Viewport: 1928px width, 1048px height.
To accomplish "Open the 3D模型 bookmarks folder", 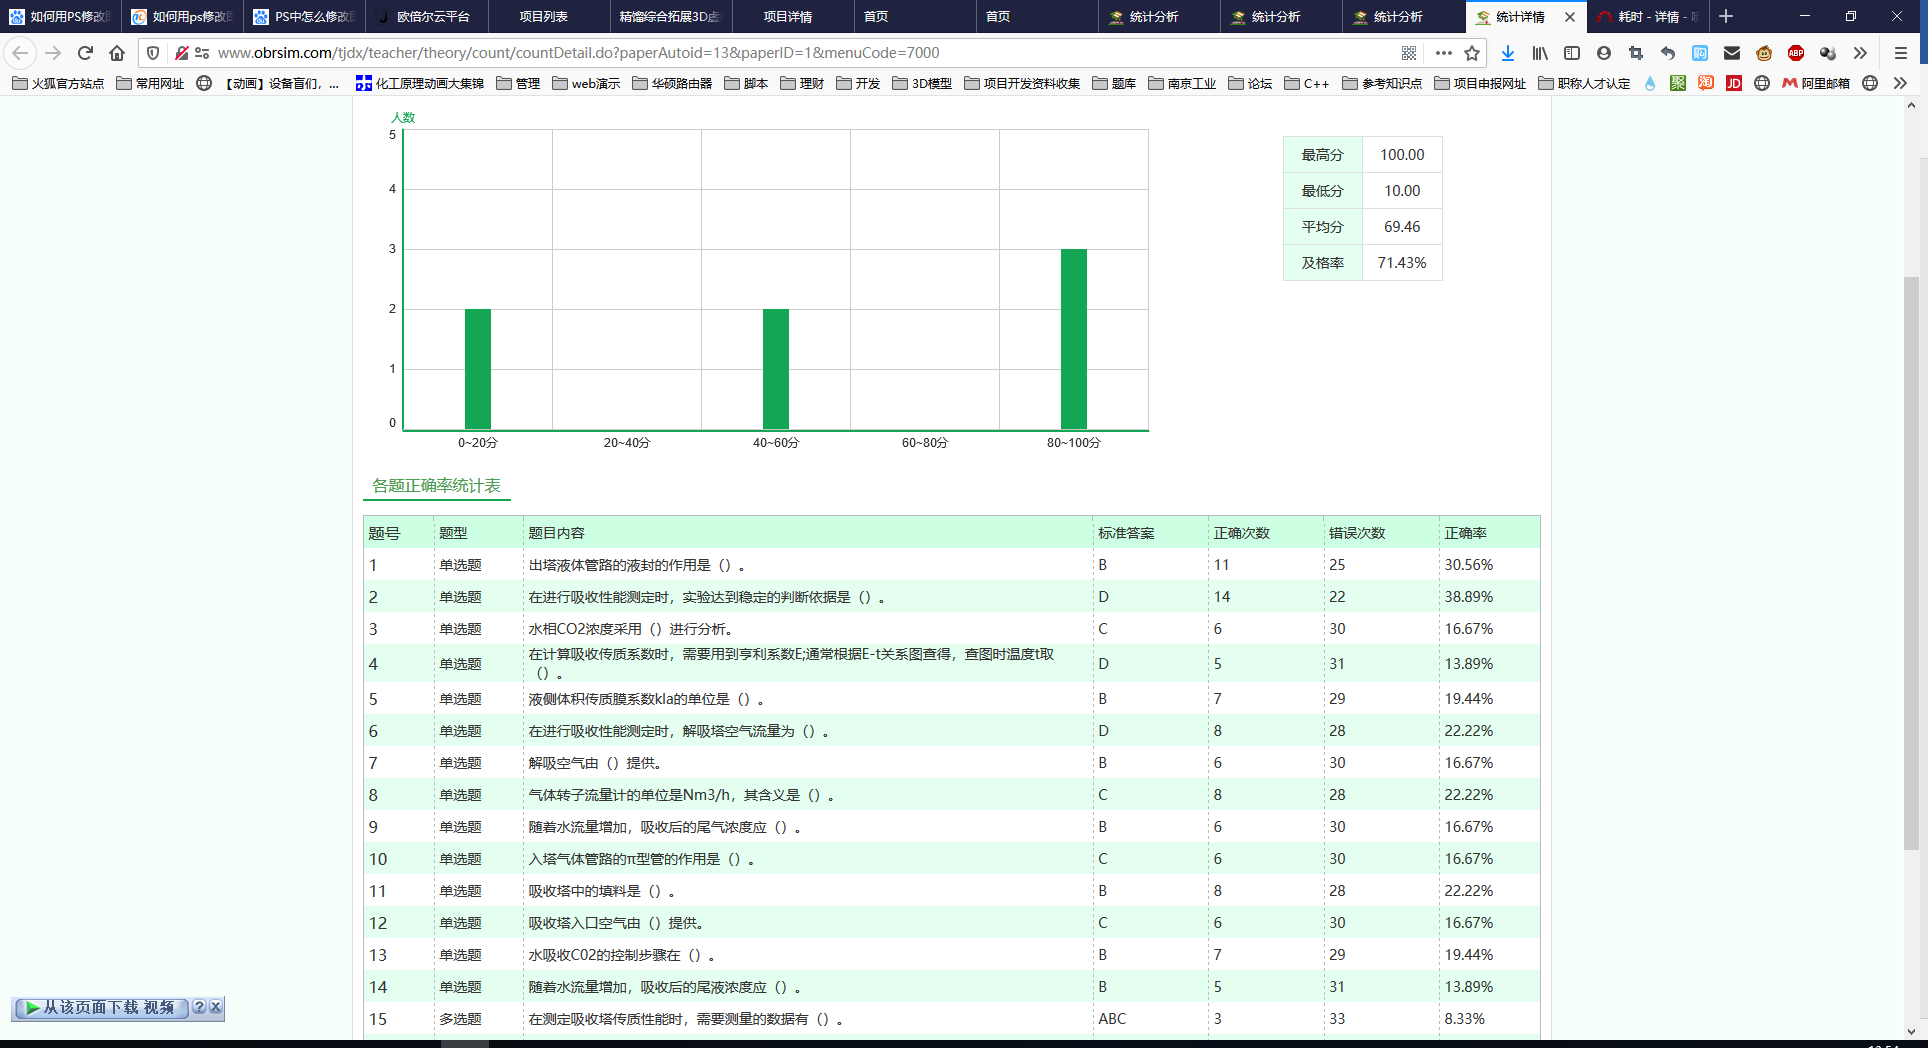I will 922,83.
